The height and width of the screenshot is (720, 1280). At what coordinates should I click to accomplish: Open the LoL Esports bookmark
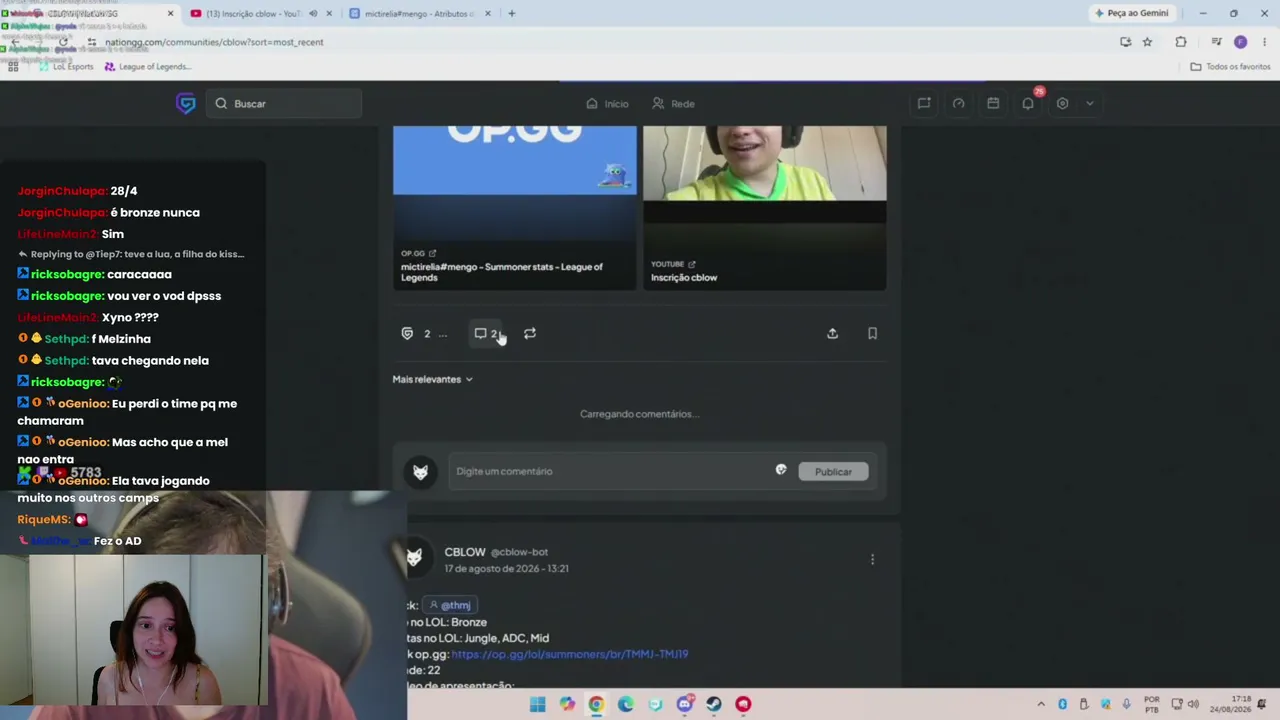pyautogui.click(x=65, y=67)
